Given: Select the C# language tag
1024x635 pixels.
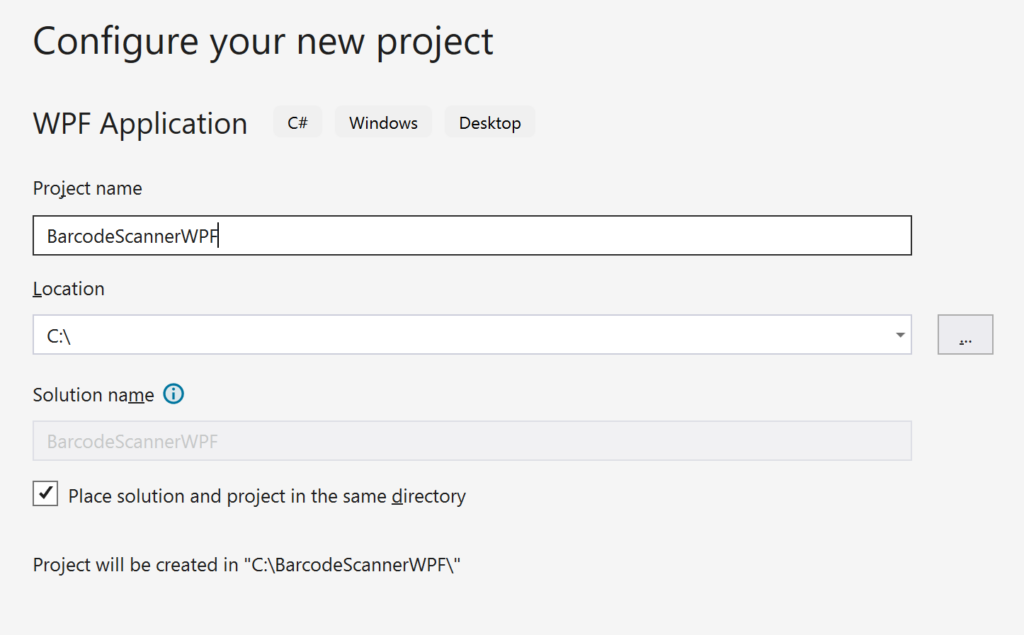Looking at the screenshot, I should [x=297, y=122].
